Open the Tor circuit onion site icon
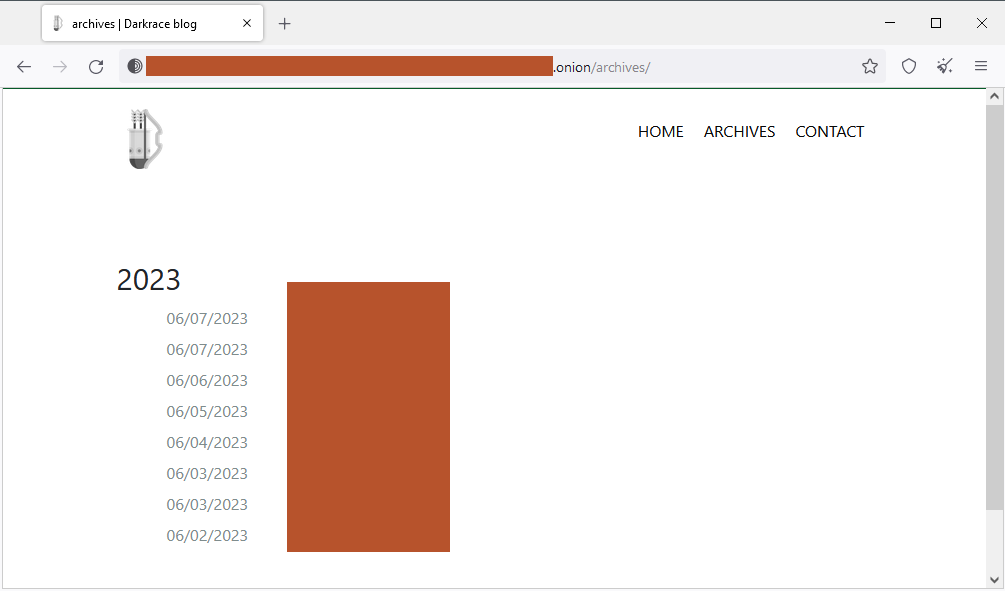The width and height of the screenshot is (1005, 591). coord(135,66)
